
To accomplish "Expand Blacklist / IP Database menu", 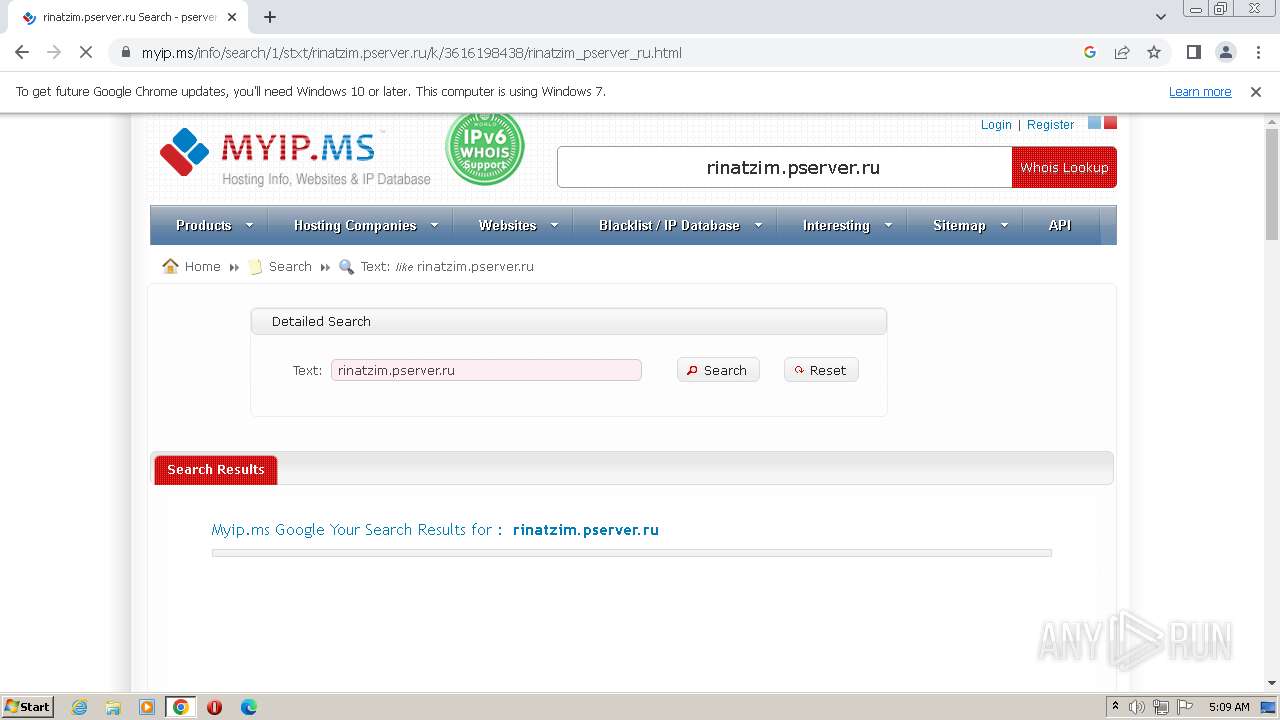I will pos(680,225).
